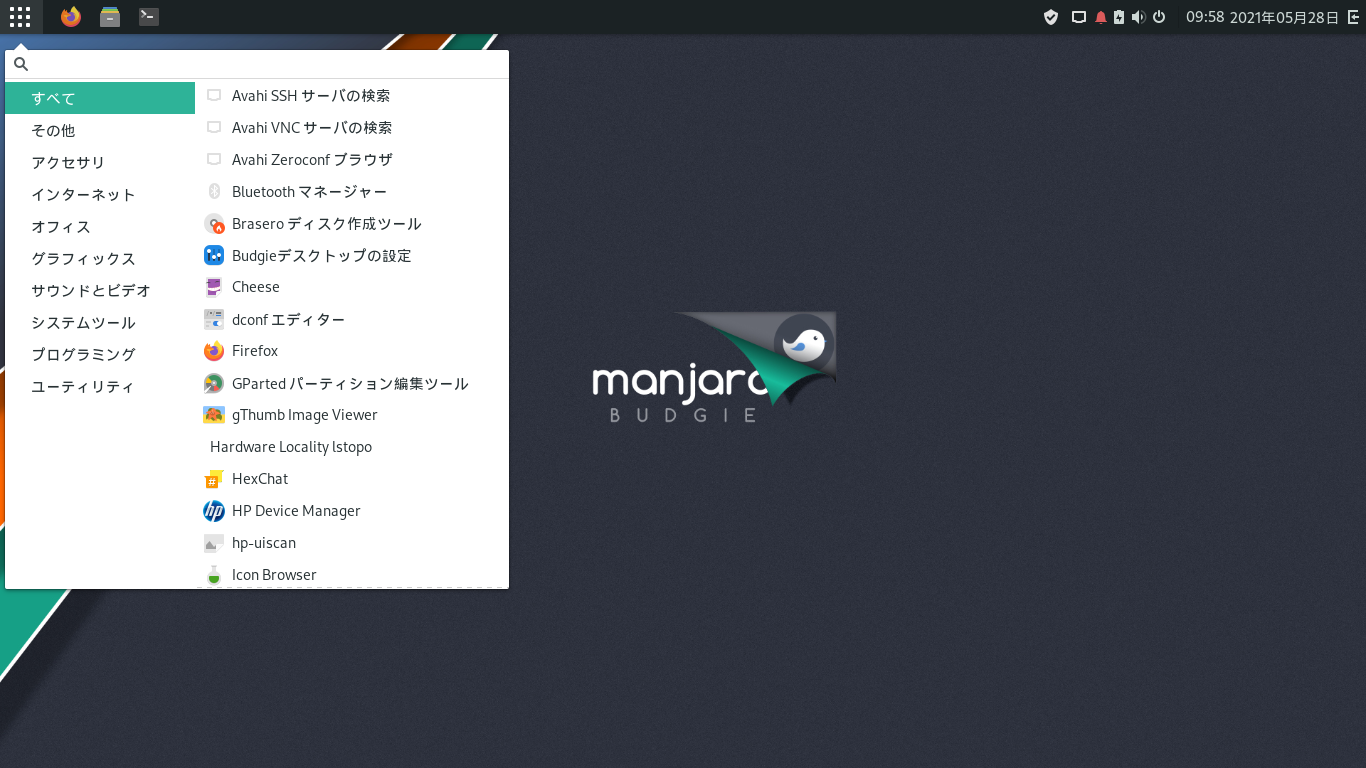Image resolution: width=1366 pixels, height=768 pixels.
Task: Launch the terminal from the top panel
Action: coord(149,17)
